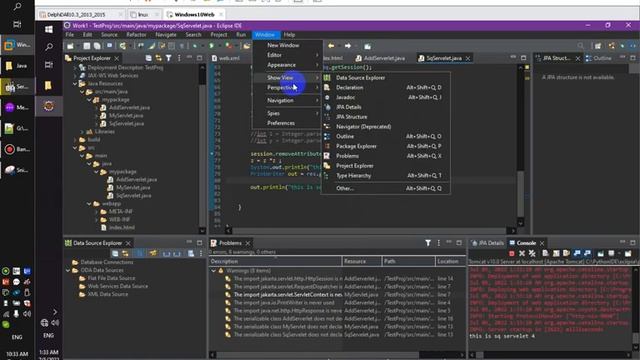
Task: Click Open Perspective icon in toolbar
Action: click(x=598, y=46)
